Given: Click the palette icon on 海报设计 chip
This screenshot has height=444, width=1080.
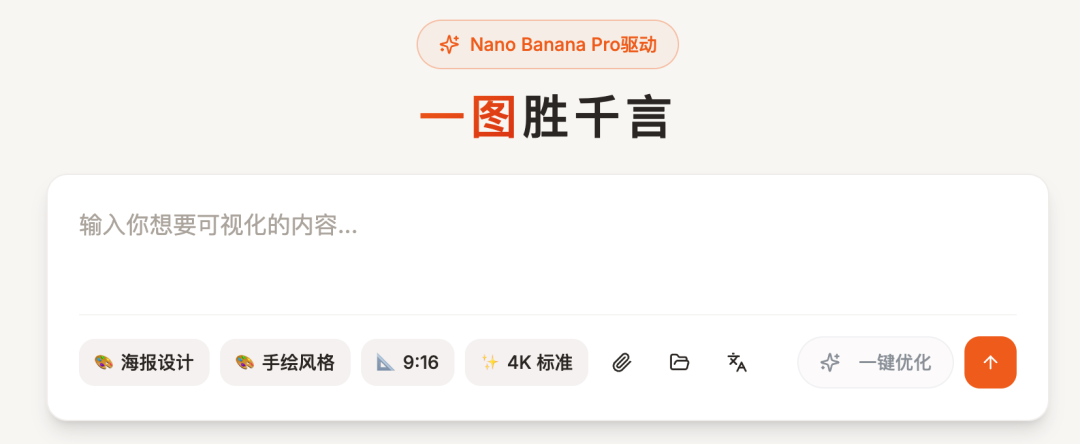Looking at the screenshot, I should (x=103, y=362).
